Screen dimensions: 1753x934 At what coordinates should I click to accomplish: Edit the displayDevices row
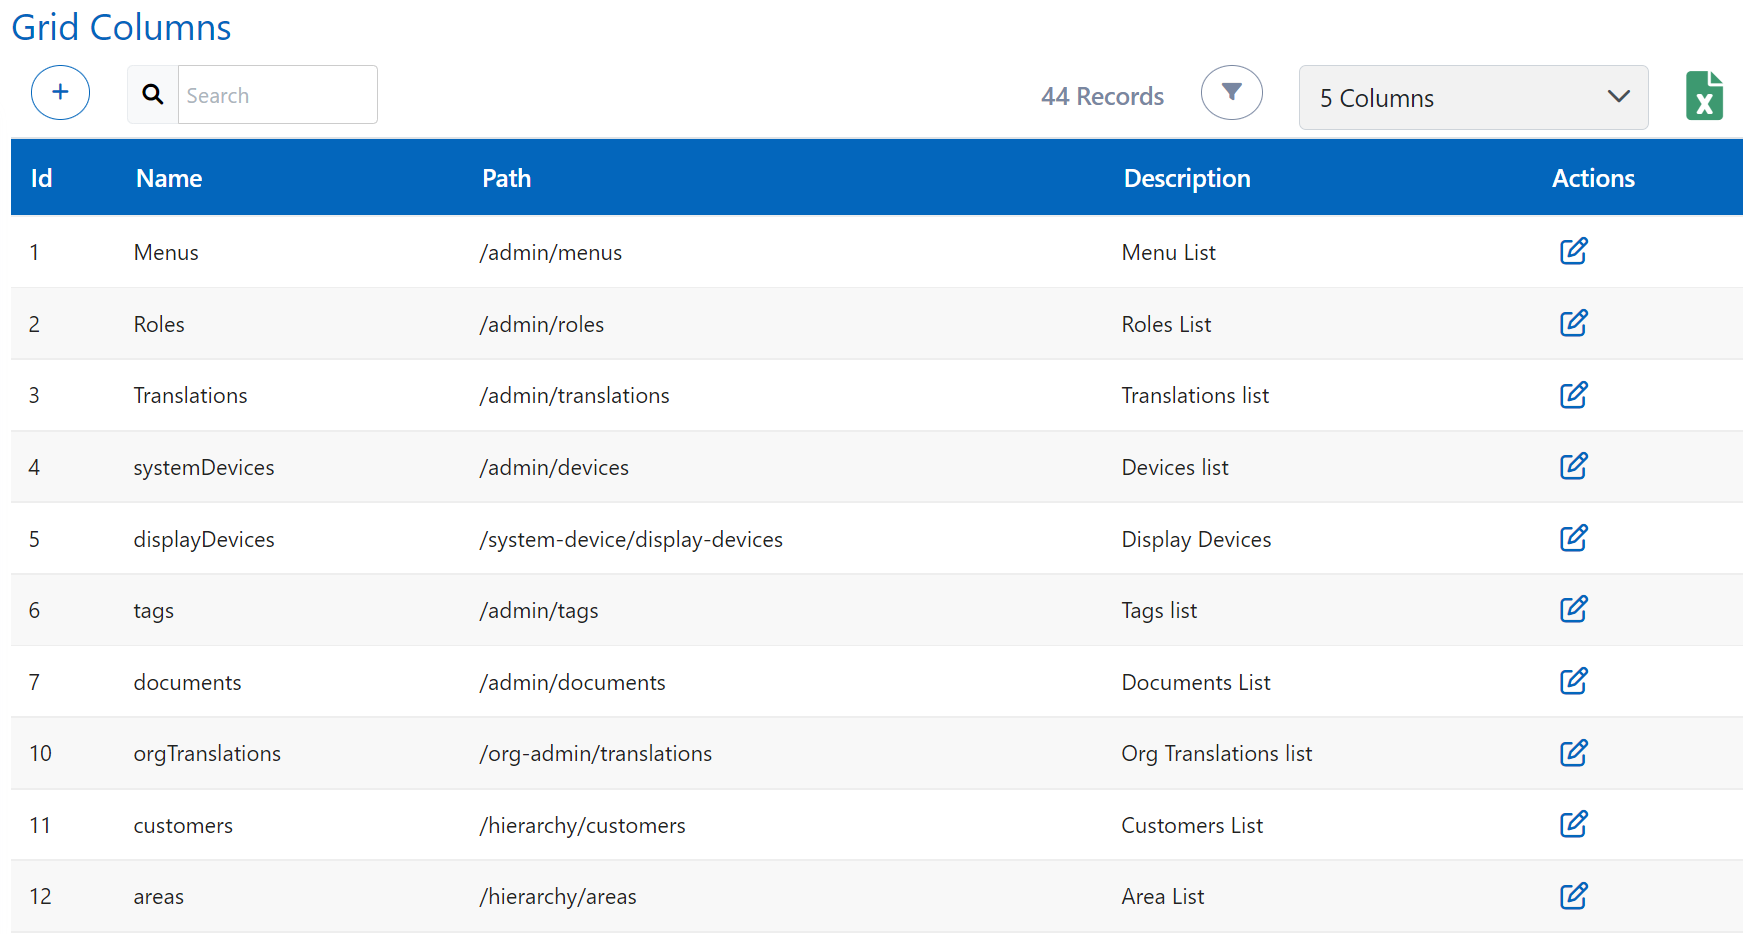click(1573, 538)
